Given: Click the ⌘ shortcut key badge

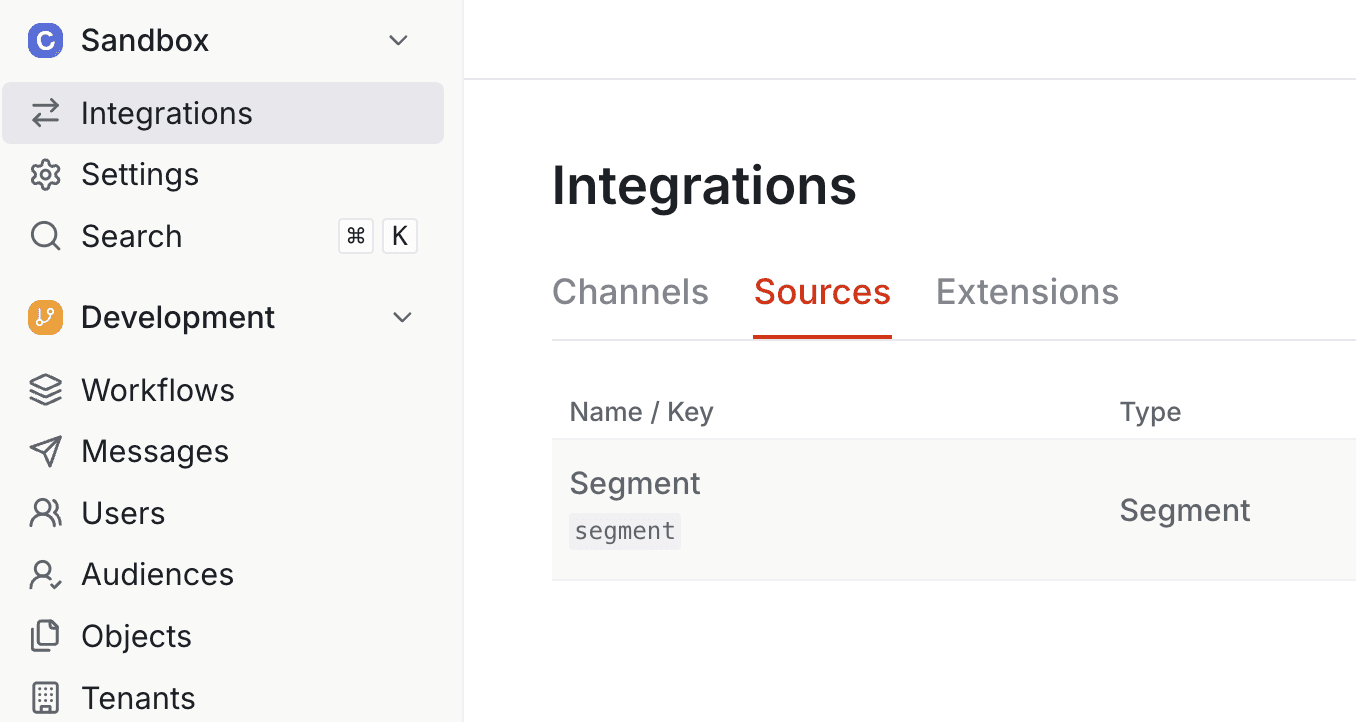Looking at the screenshot, I should pyautogui.click(x=356, y=236).
